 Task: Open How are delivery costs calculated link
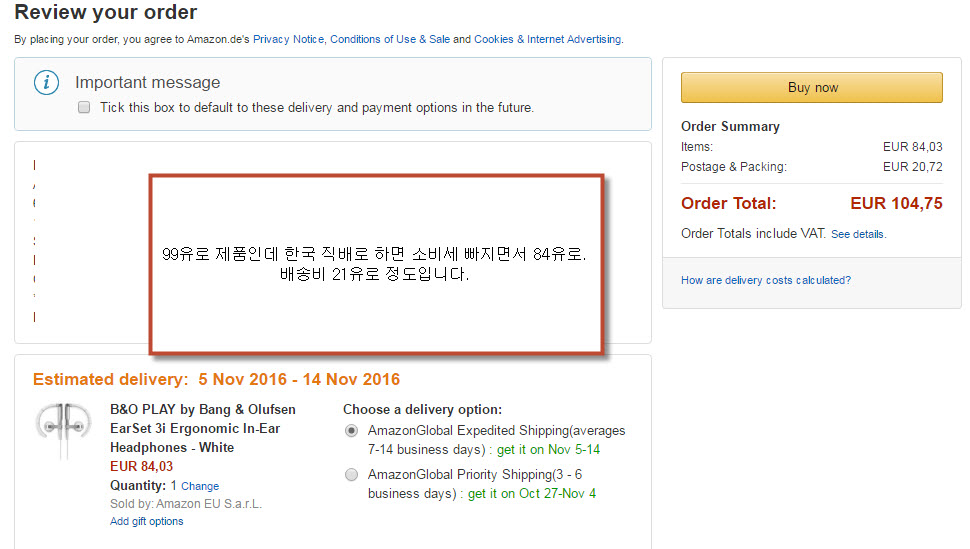(x=766, y=280)
